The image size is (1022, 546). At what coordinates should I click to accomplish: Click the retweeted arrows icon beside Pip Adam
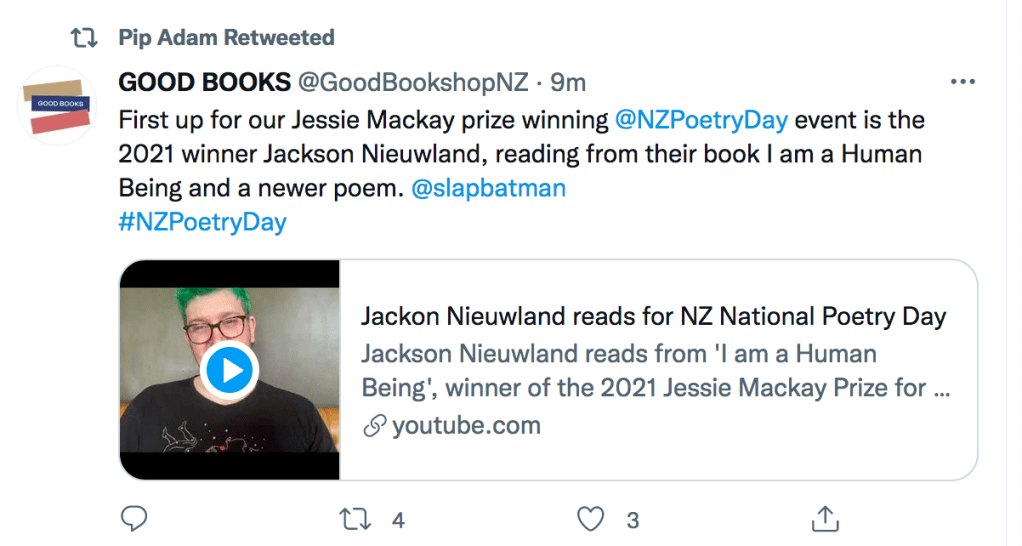[84, 38]
